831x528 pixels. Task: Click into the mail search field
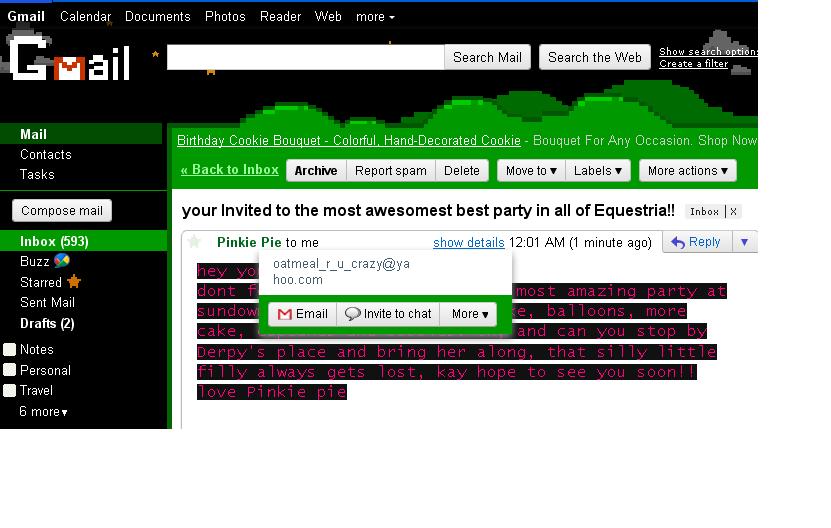tap(305, 57)
